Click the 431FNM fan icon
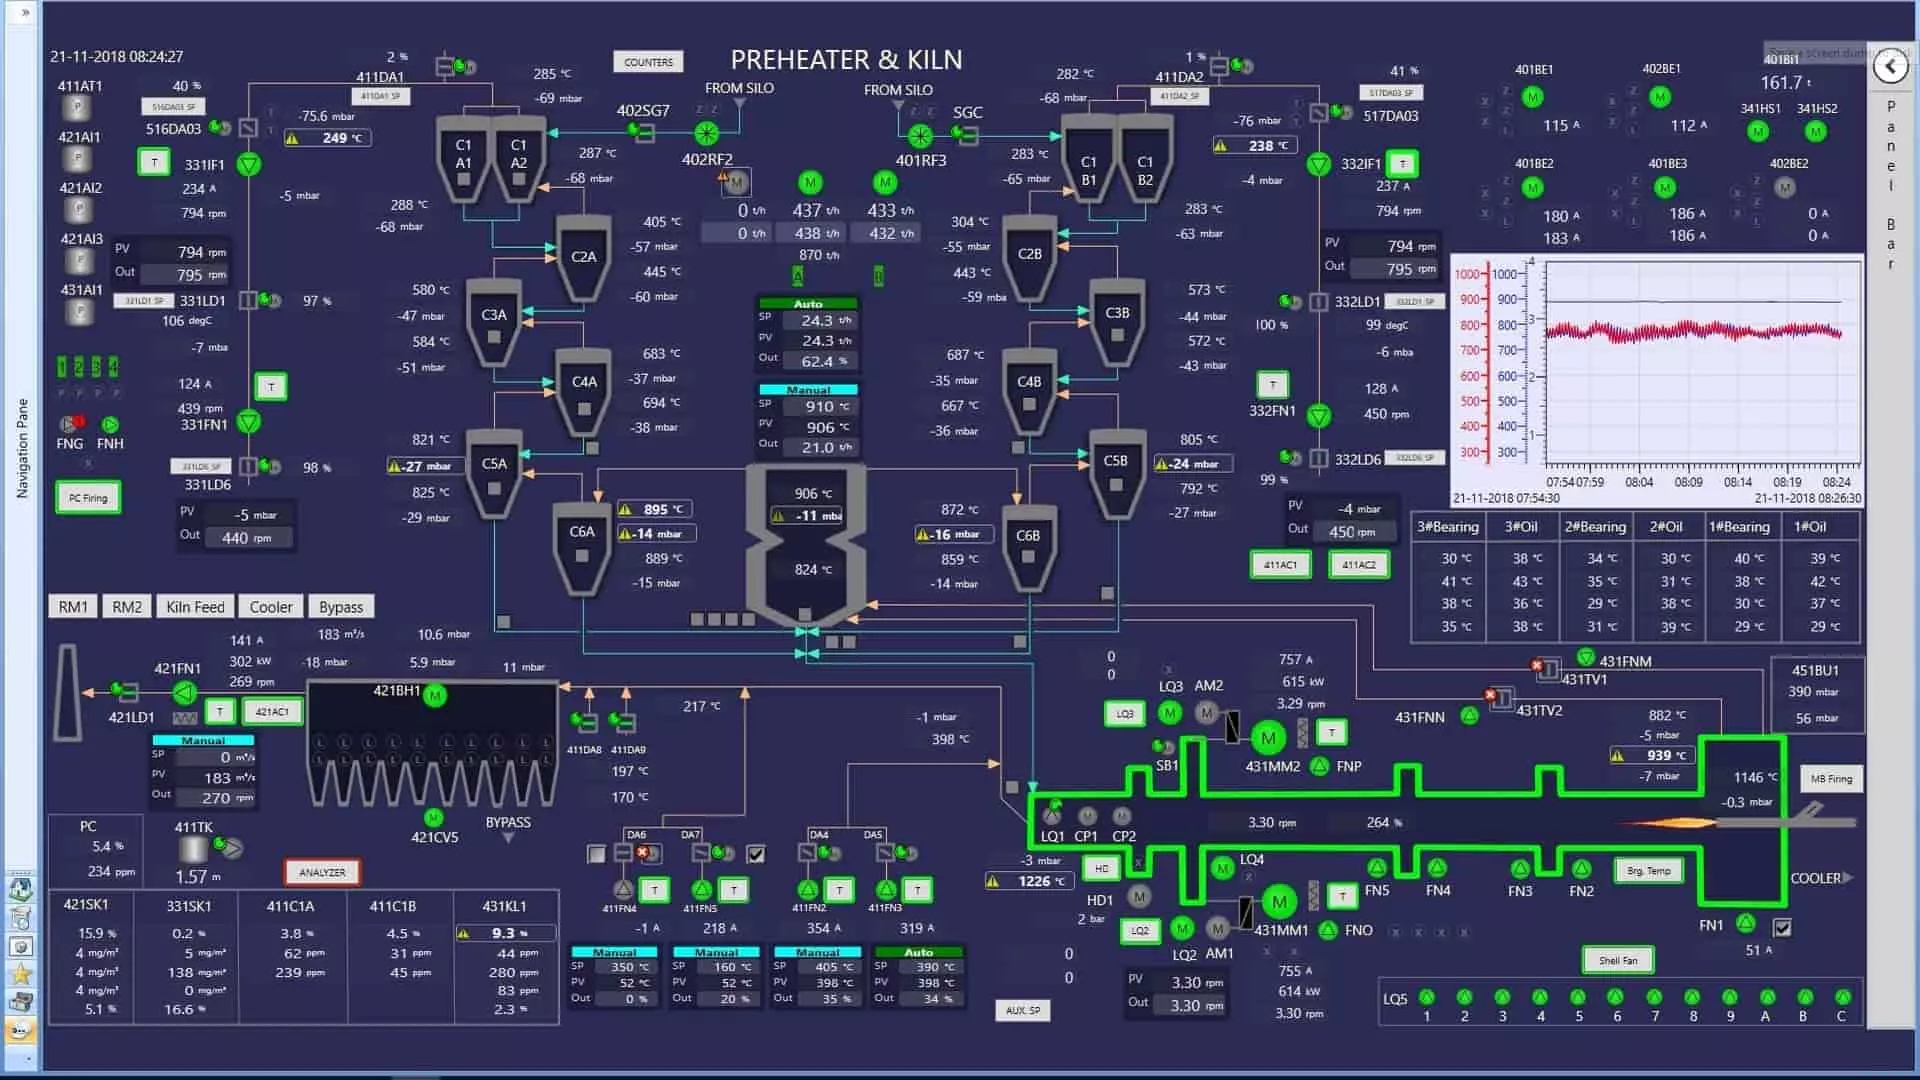The height and width of the screenshot is (1080, 1920). [x=1585, y=657]
